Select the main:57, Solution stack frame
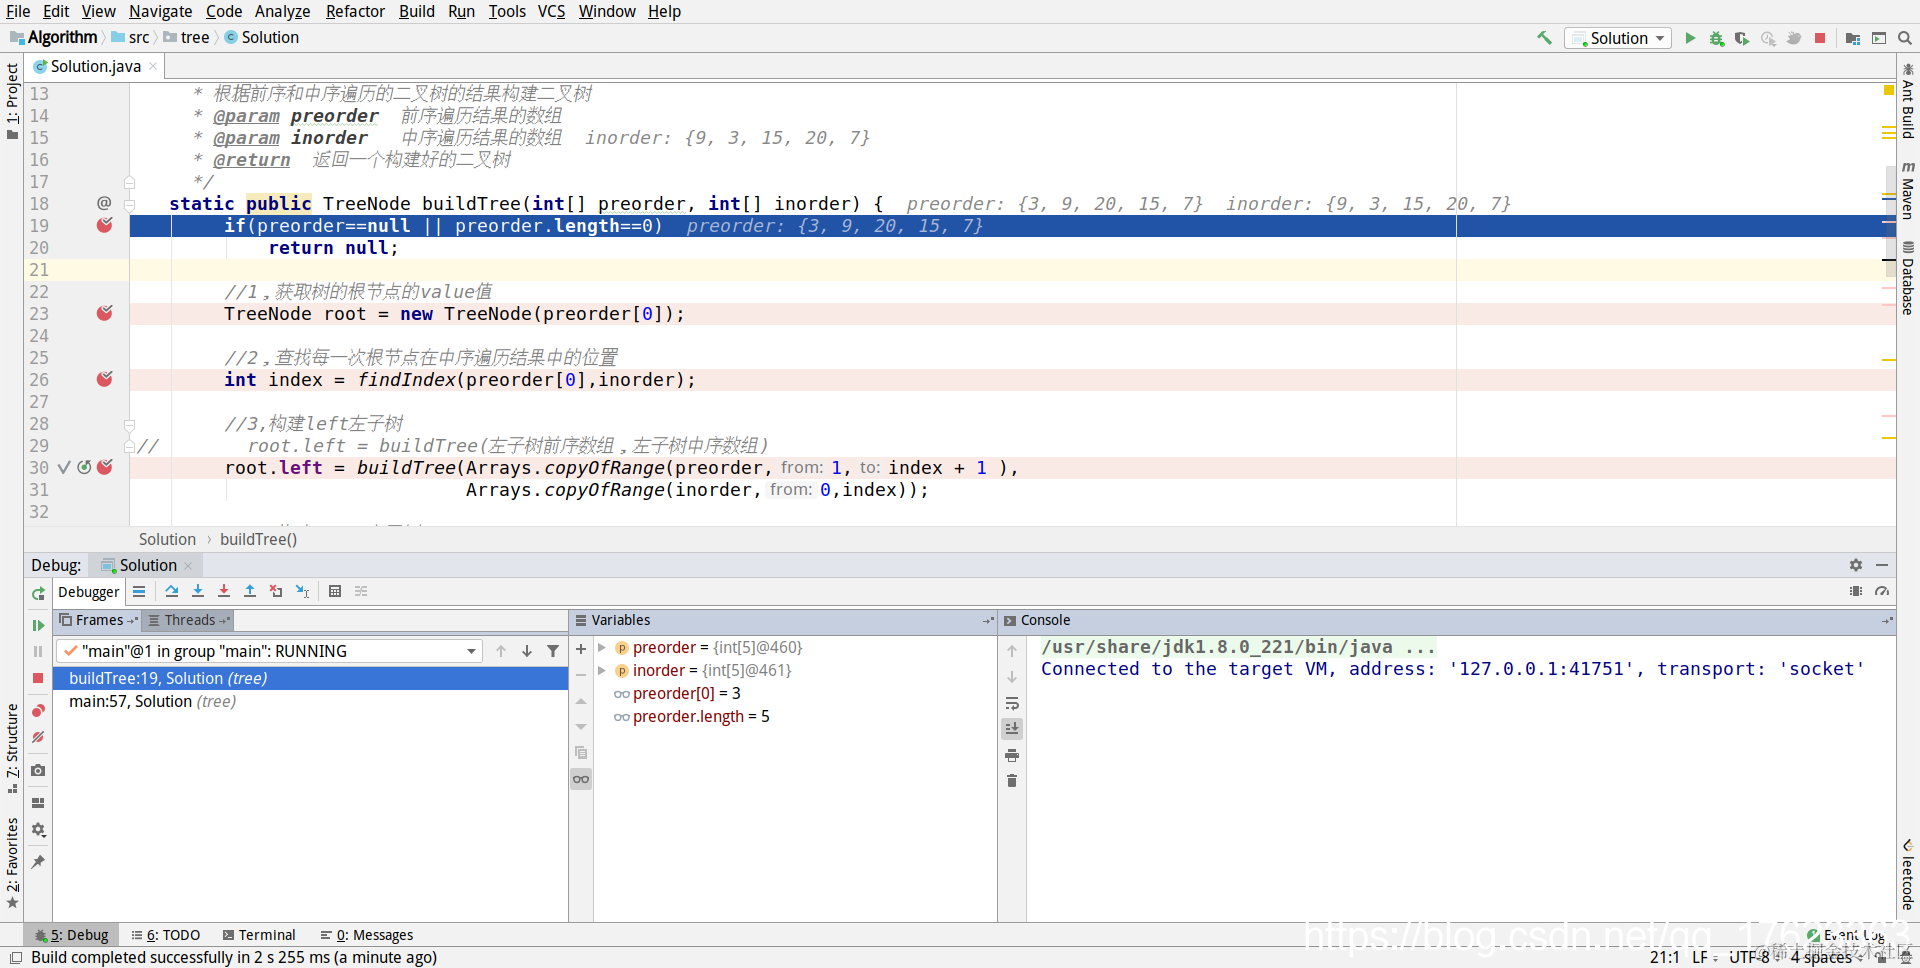Screen dimensions: 1920x968 coord(310,702)
